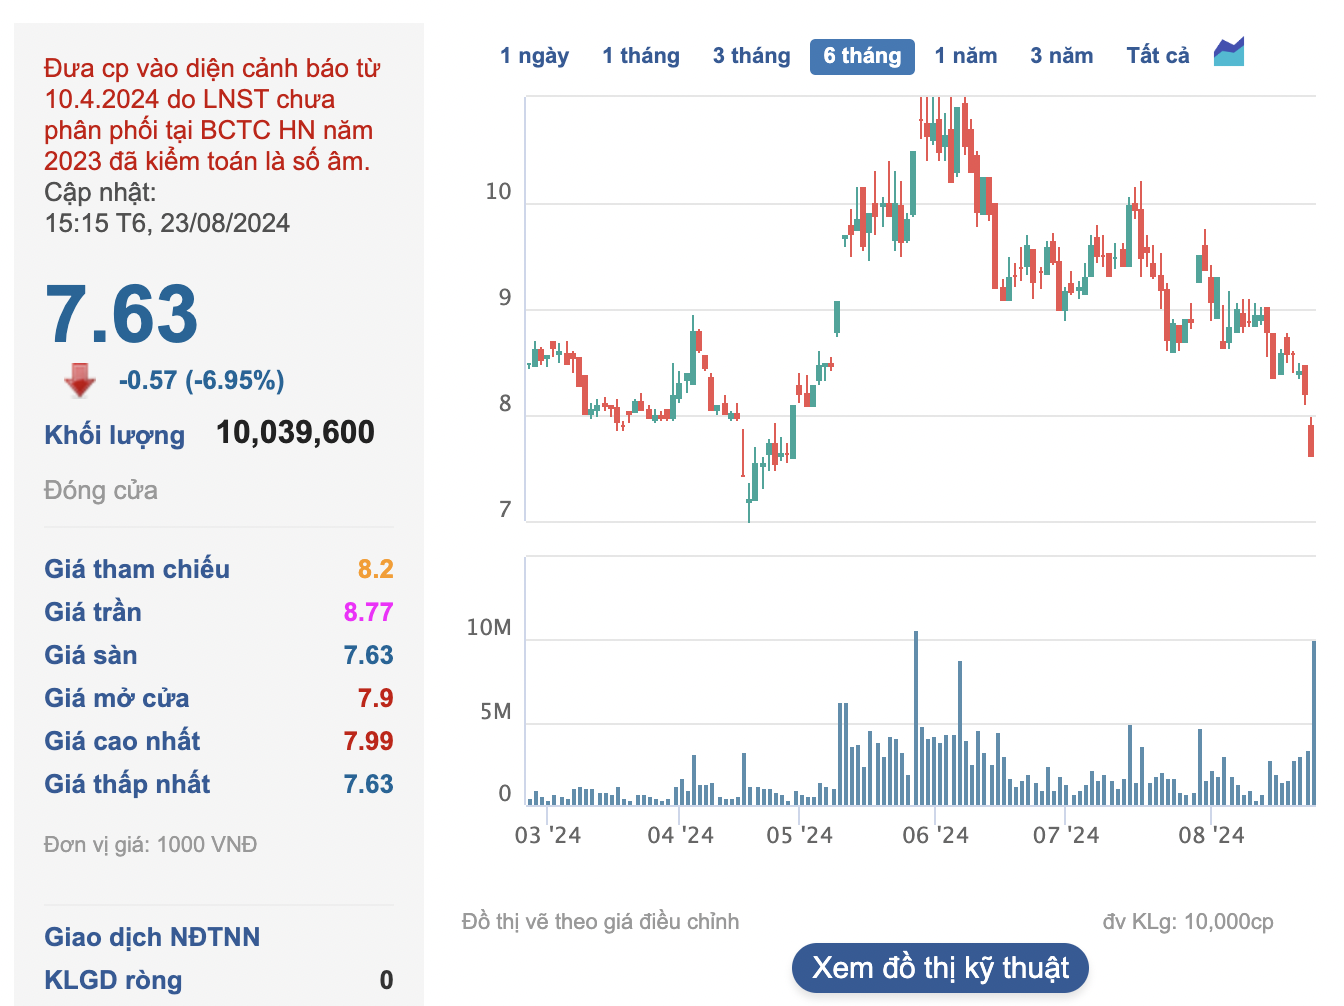Click the red warning notice about LNST
Image resolution: width=1344 pixels, height=1006 pixels.
pyautogui.click(x=212, y=115)
